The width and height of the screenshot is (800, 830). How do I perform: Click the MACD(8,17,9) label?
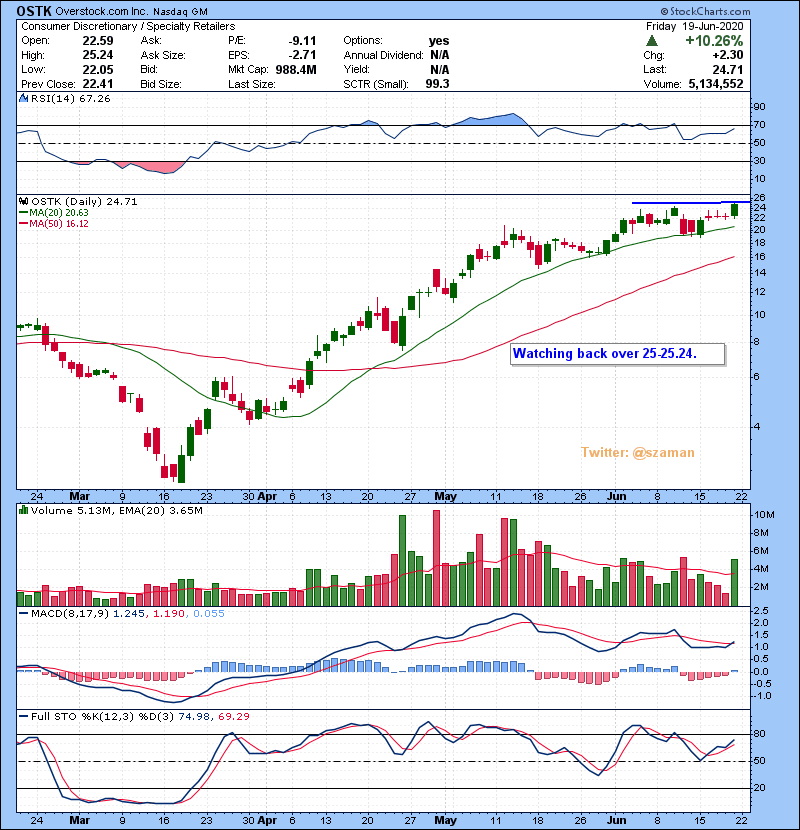point(70,614)
